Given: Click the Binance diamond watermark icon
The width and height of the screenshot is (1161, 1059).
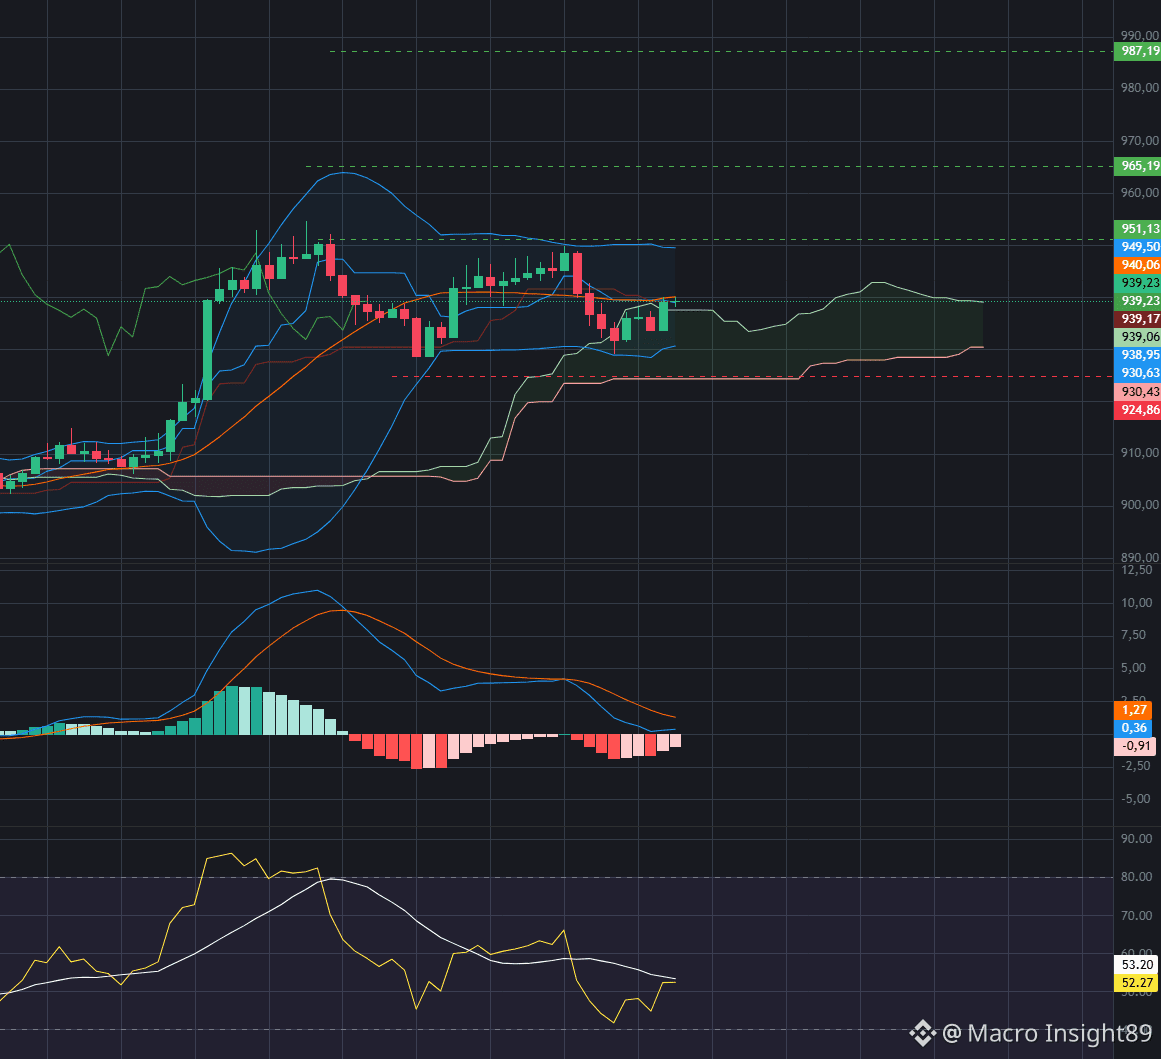Looking at the screenshot, I should (x=925, y=1034).
